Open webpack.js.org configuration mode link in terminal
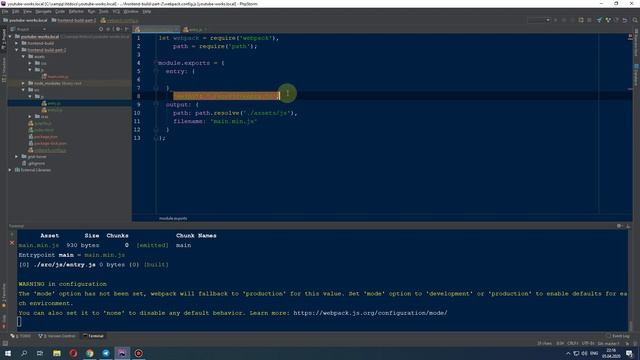 (370, 313)
